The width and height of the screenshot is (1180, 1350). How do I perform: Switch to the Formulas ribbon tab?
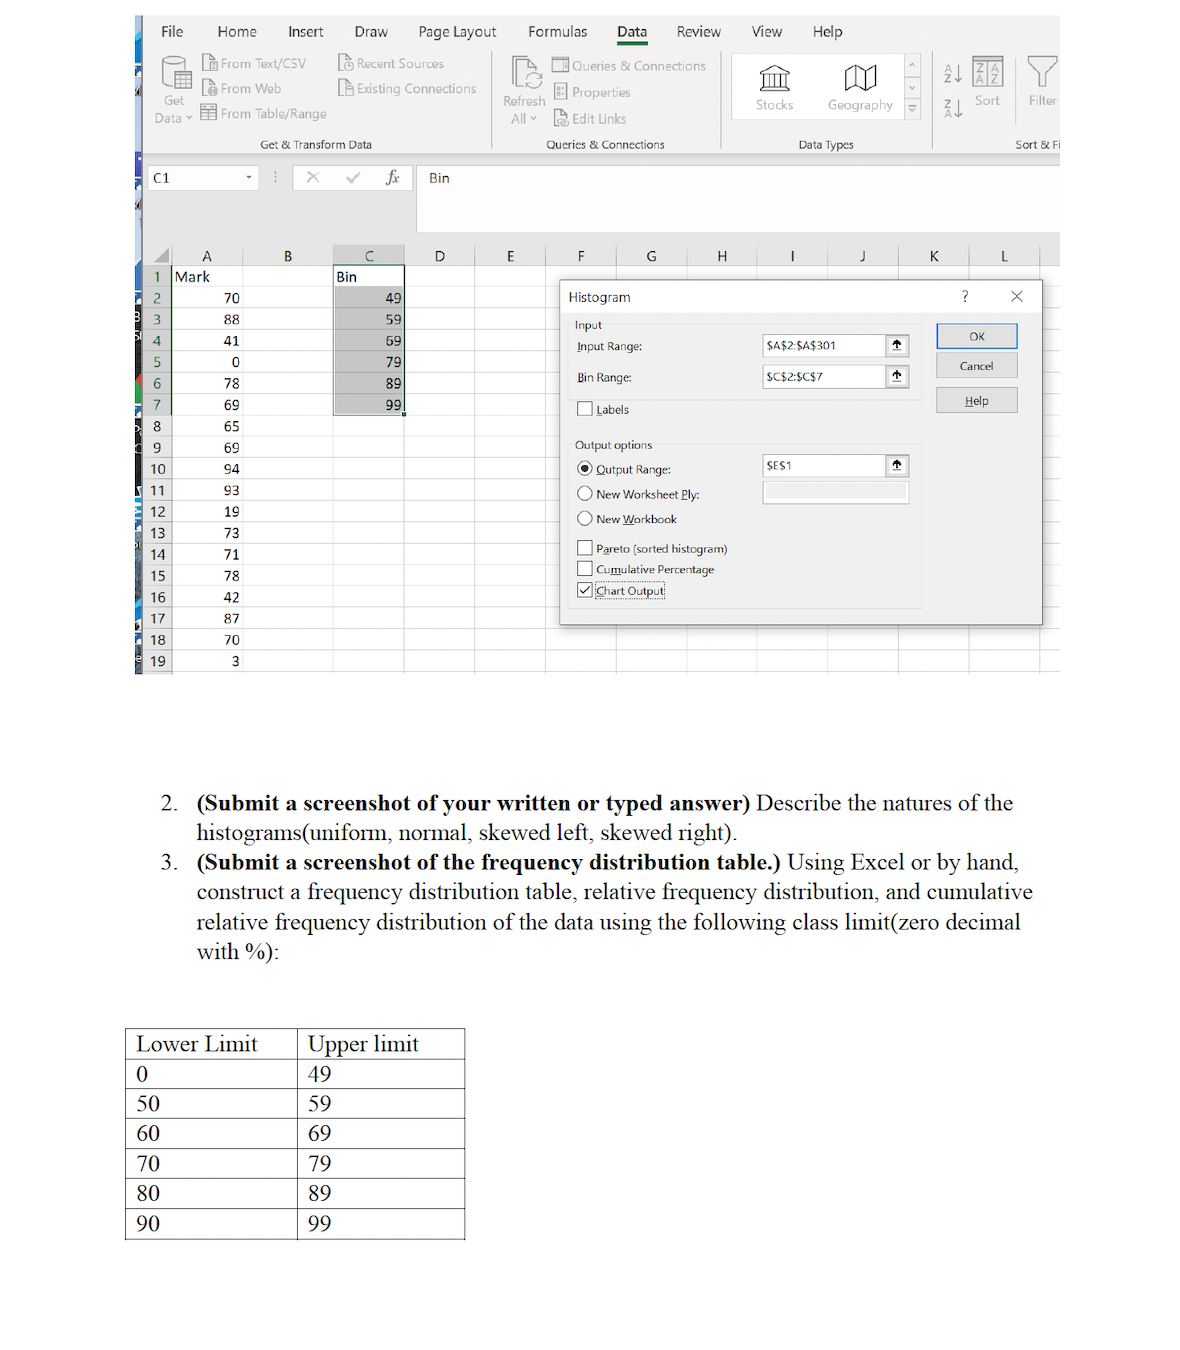pos(557,31)
